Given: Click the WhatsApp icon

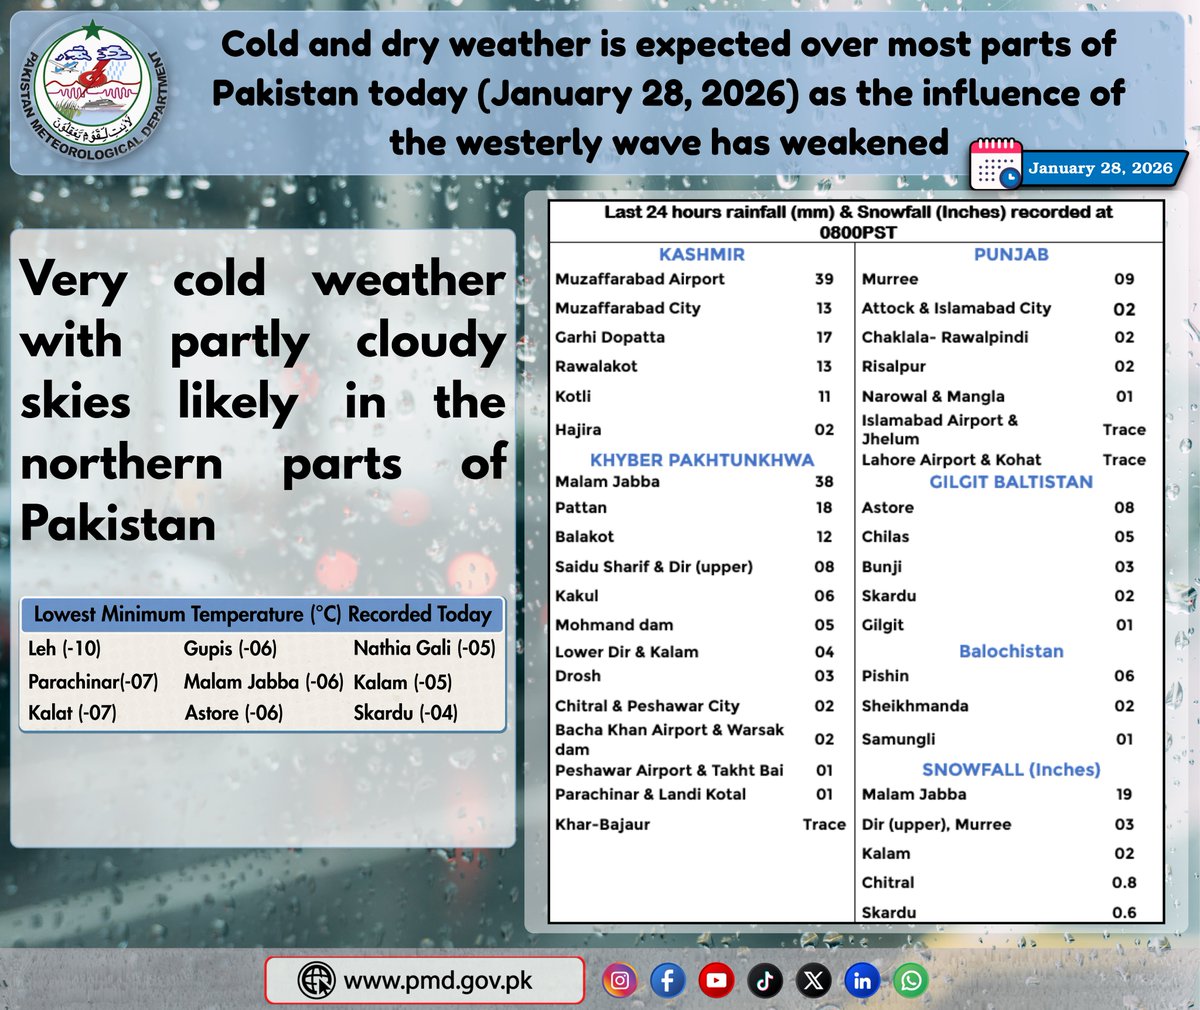Looking at the screenshot, I should (x=910, y=981).
